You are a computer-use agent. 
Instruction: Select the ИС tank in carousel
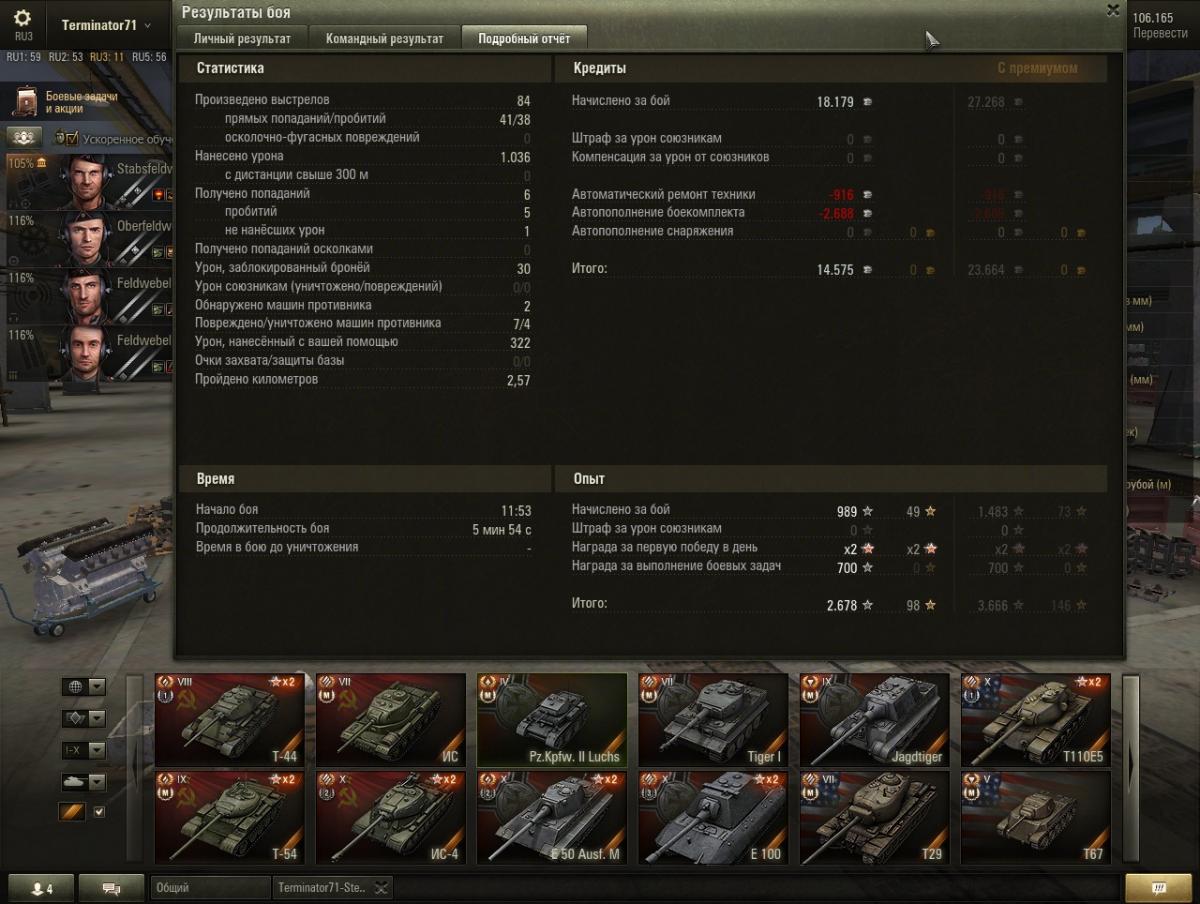coord(391,720)
